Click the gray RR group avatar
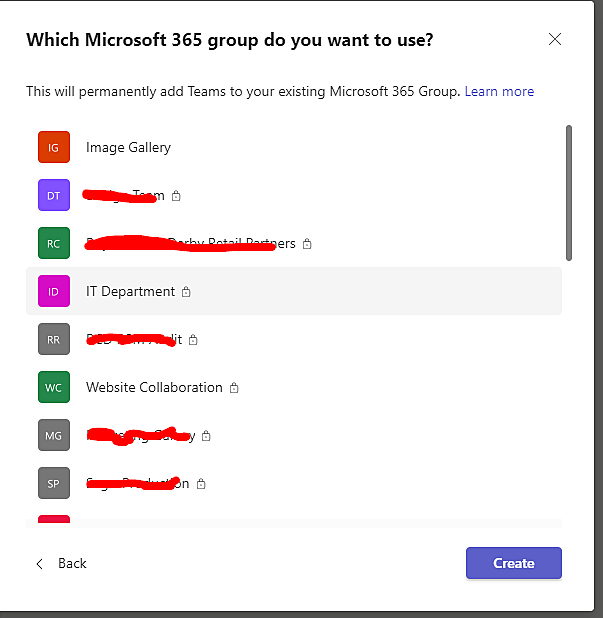 [54, 339]
